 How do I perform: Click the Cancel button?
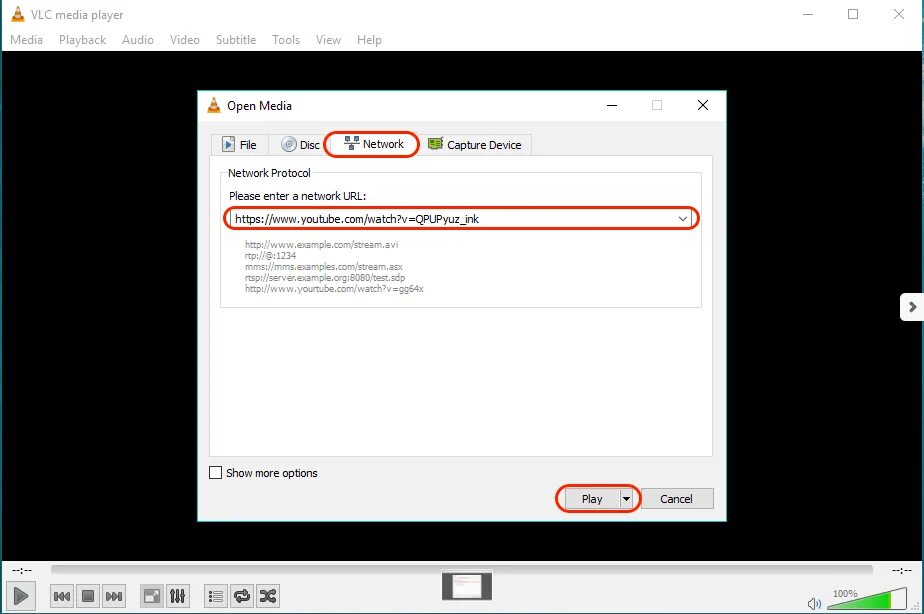pos(676,499)
